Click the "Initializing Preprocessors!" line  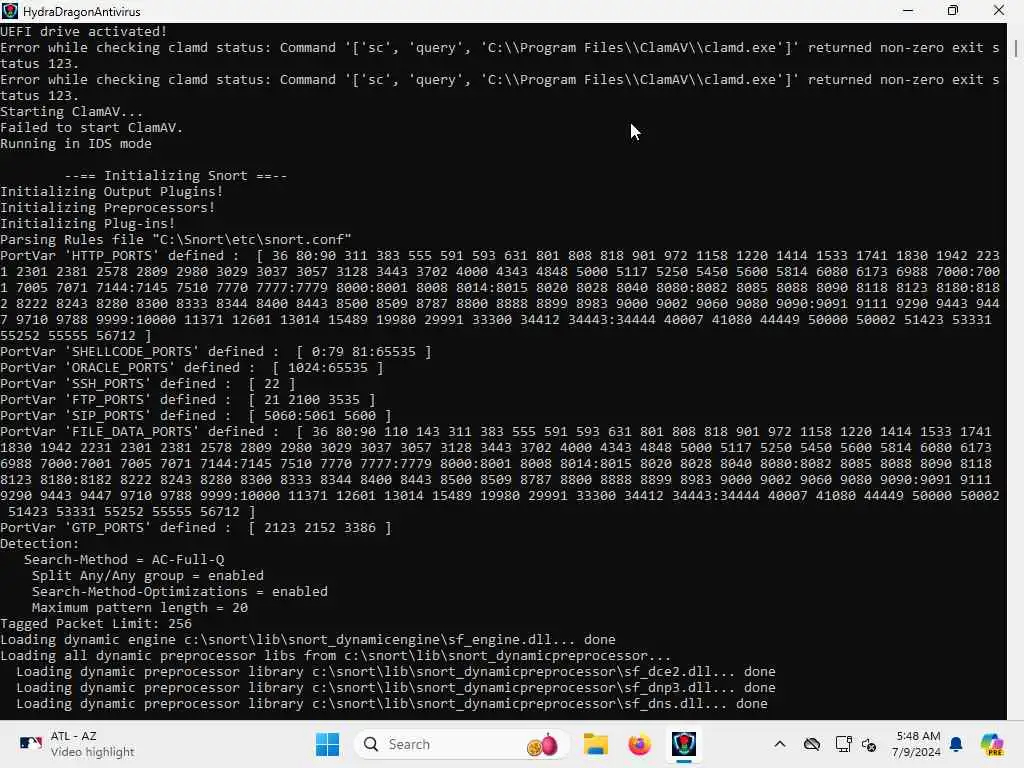tap(108, 208)
